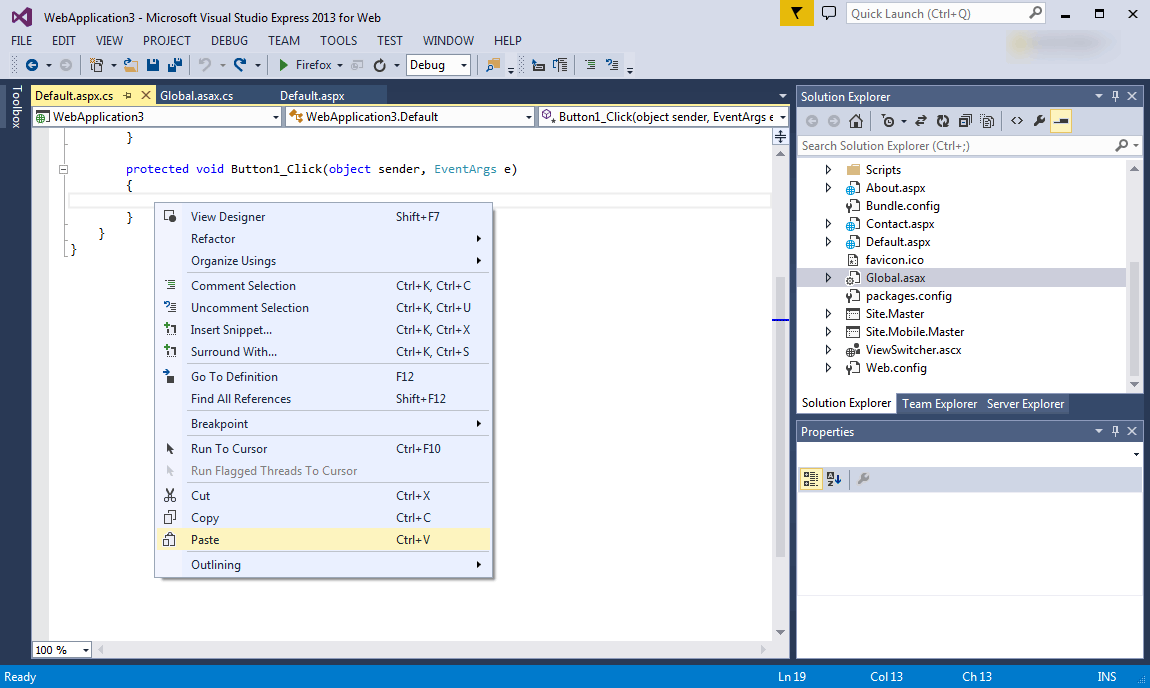Open the feedback speech-bubble icon
The height and width of the screenshot is (688, 1150).
click(829, 13)
